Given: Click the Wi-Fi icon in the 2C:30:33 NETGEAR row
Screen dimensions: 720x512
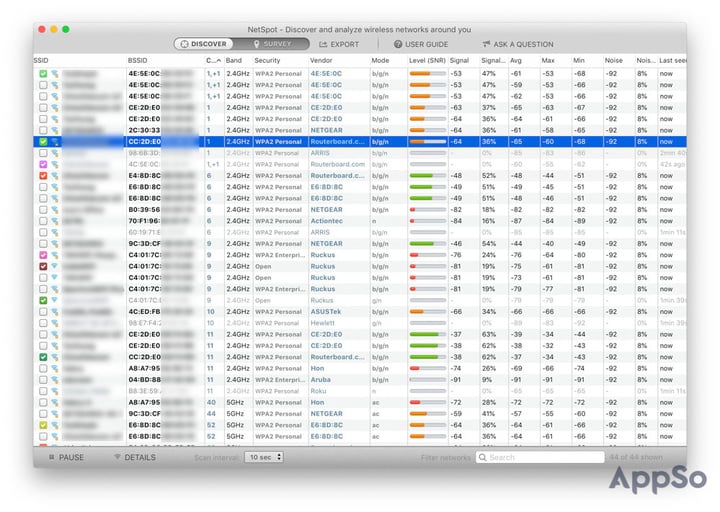Looking at the screenshot, I should pyautogui.click(x=55, y=130).
